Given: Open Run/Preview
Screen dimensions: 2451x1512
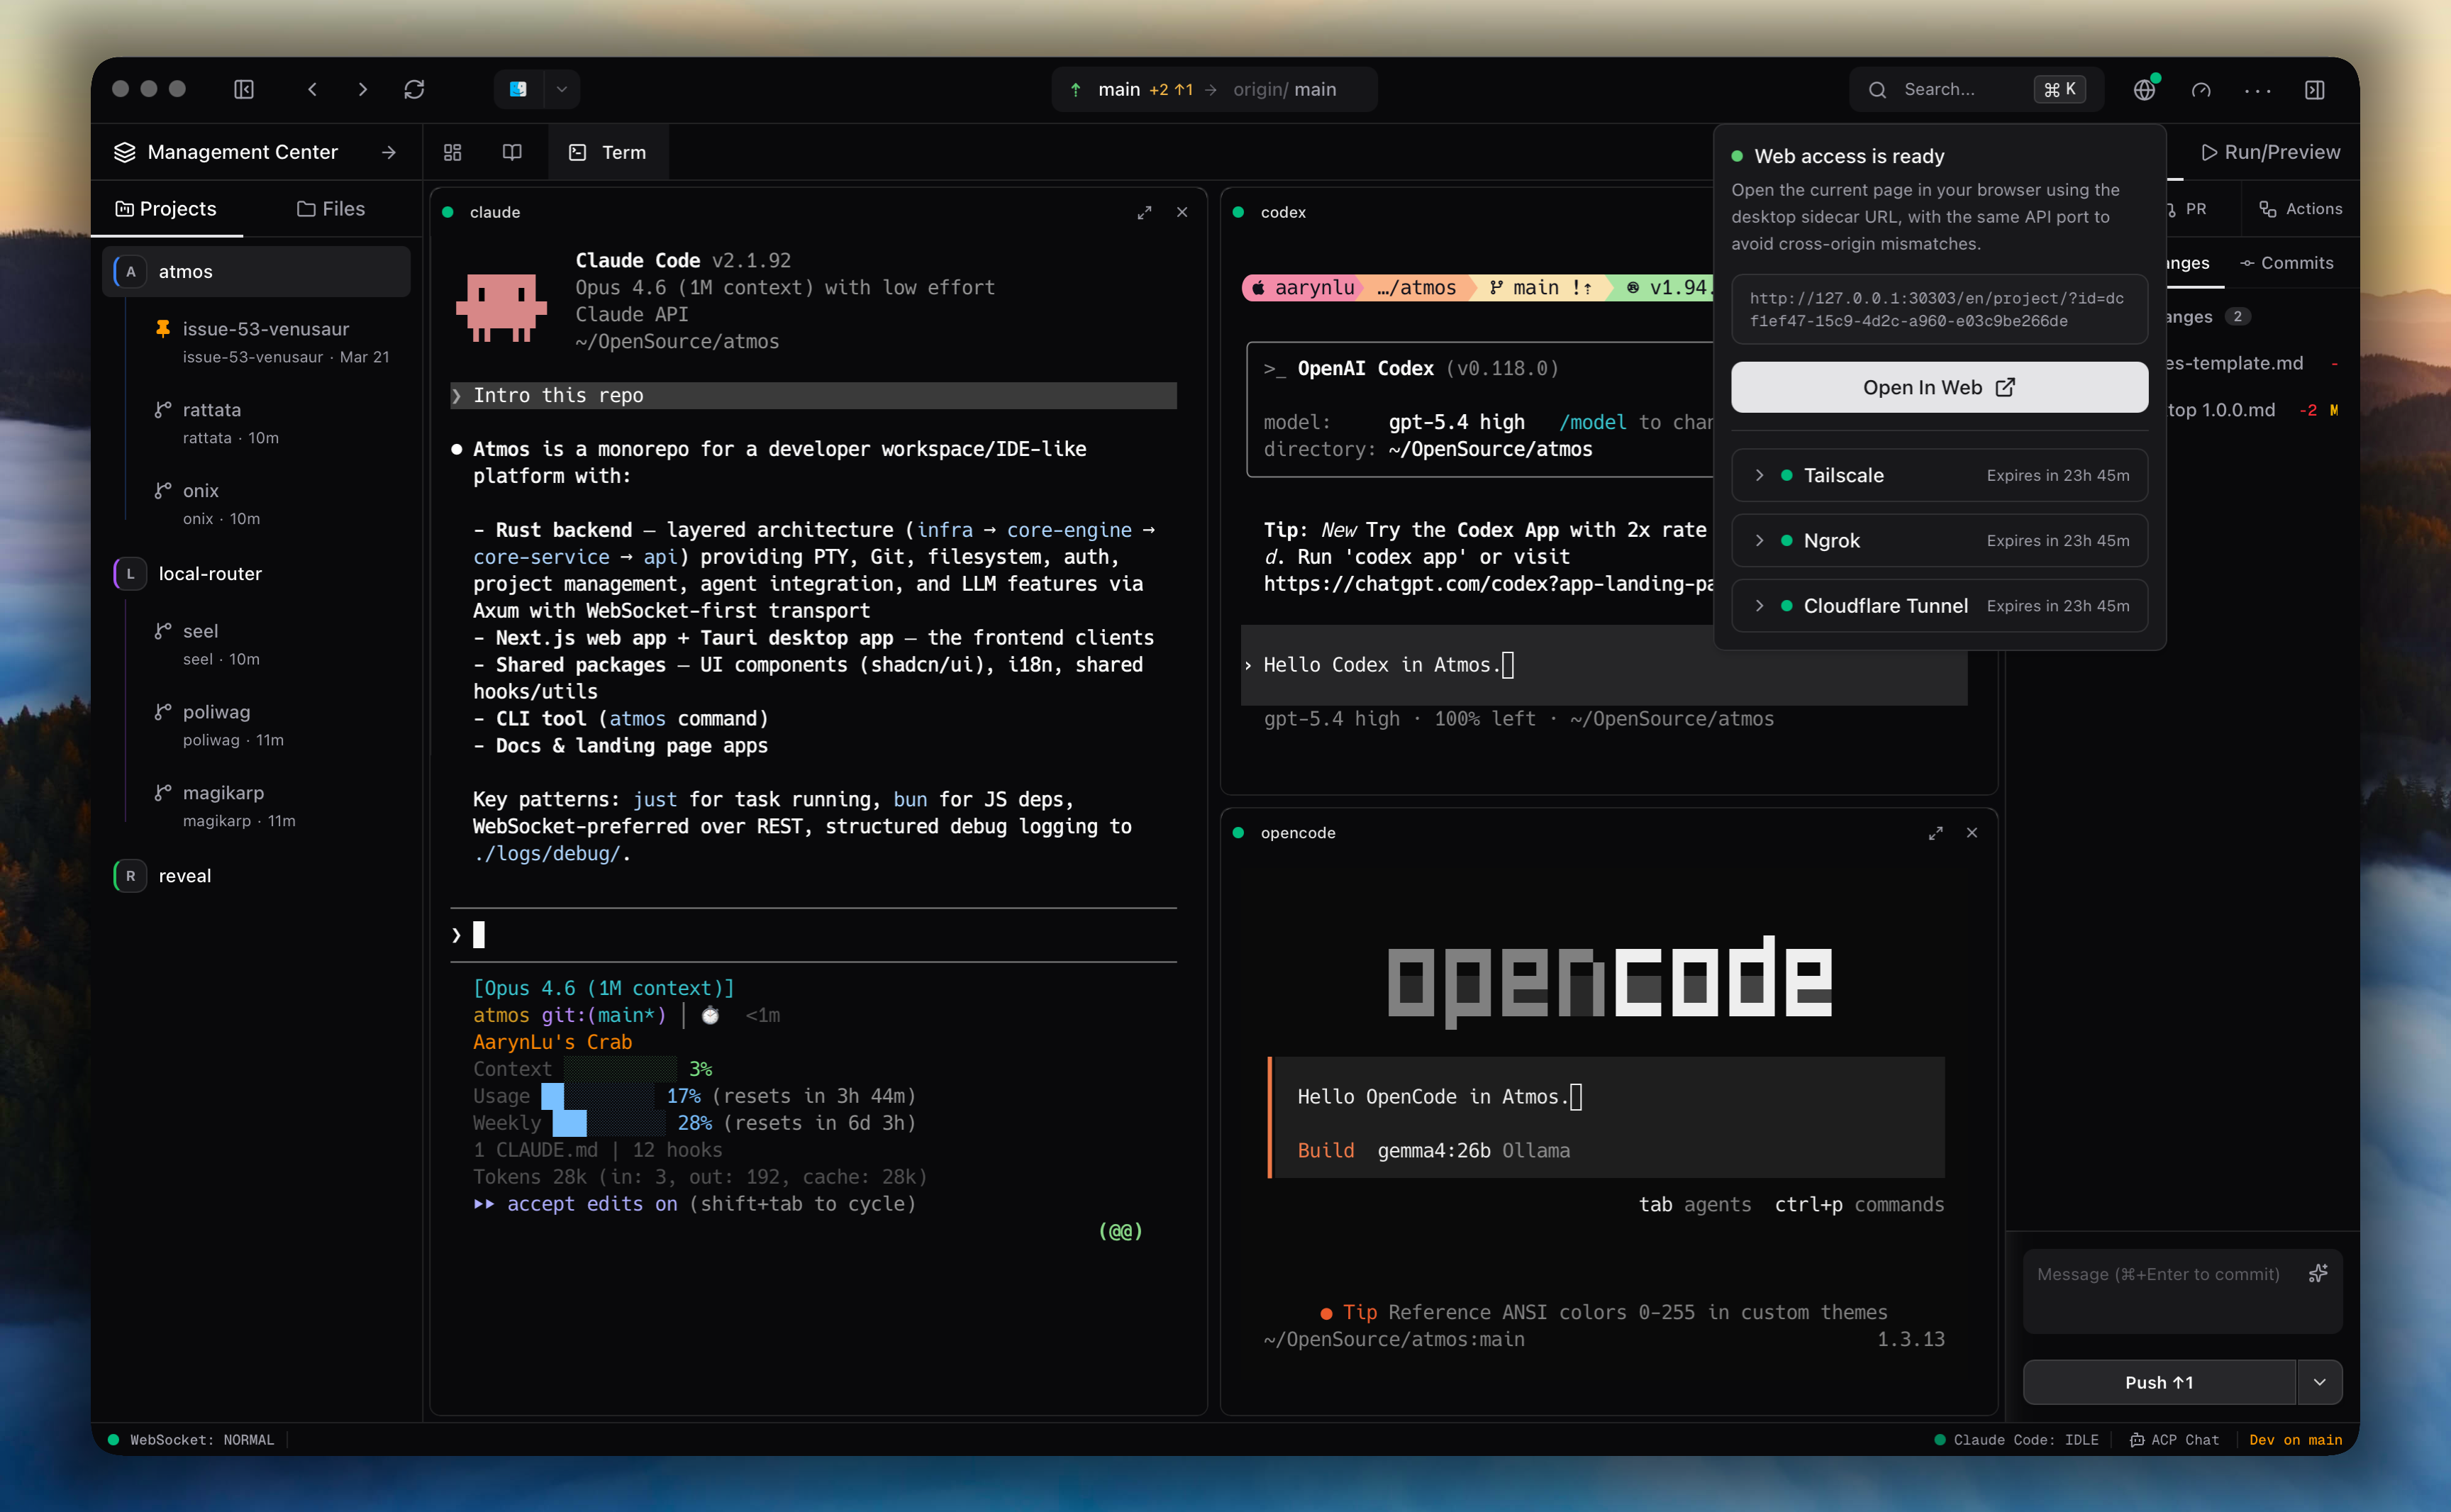Looking at the screenshot, I should 2270,152.
